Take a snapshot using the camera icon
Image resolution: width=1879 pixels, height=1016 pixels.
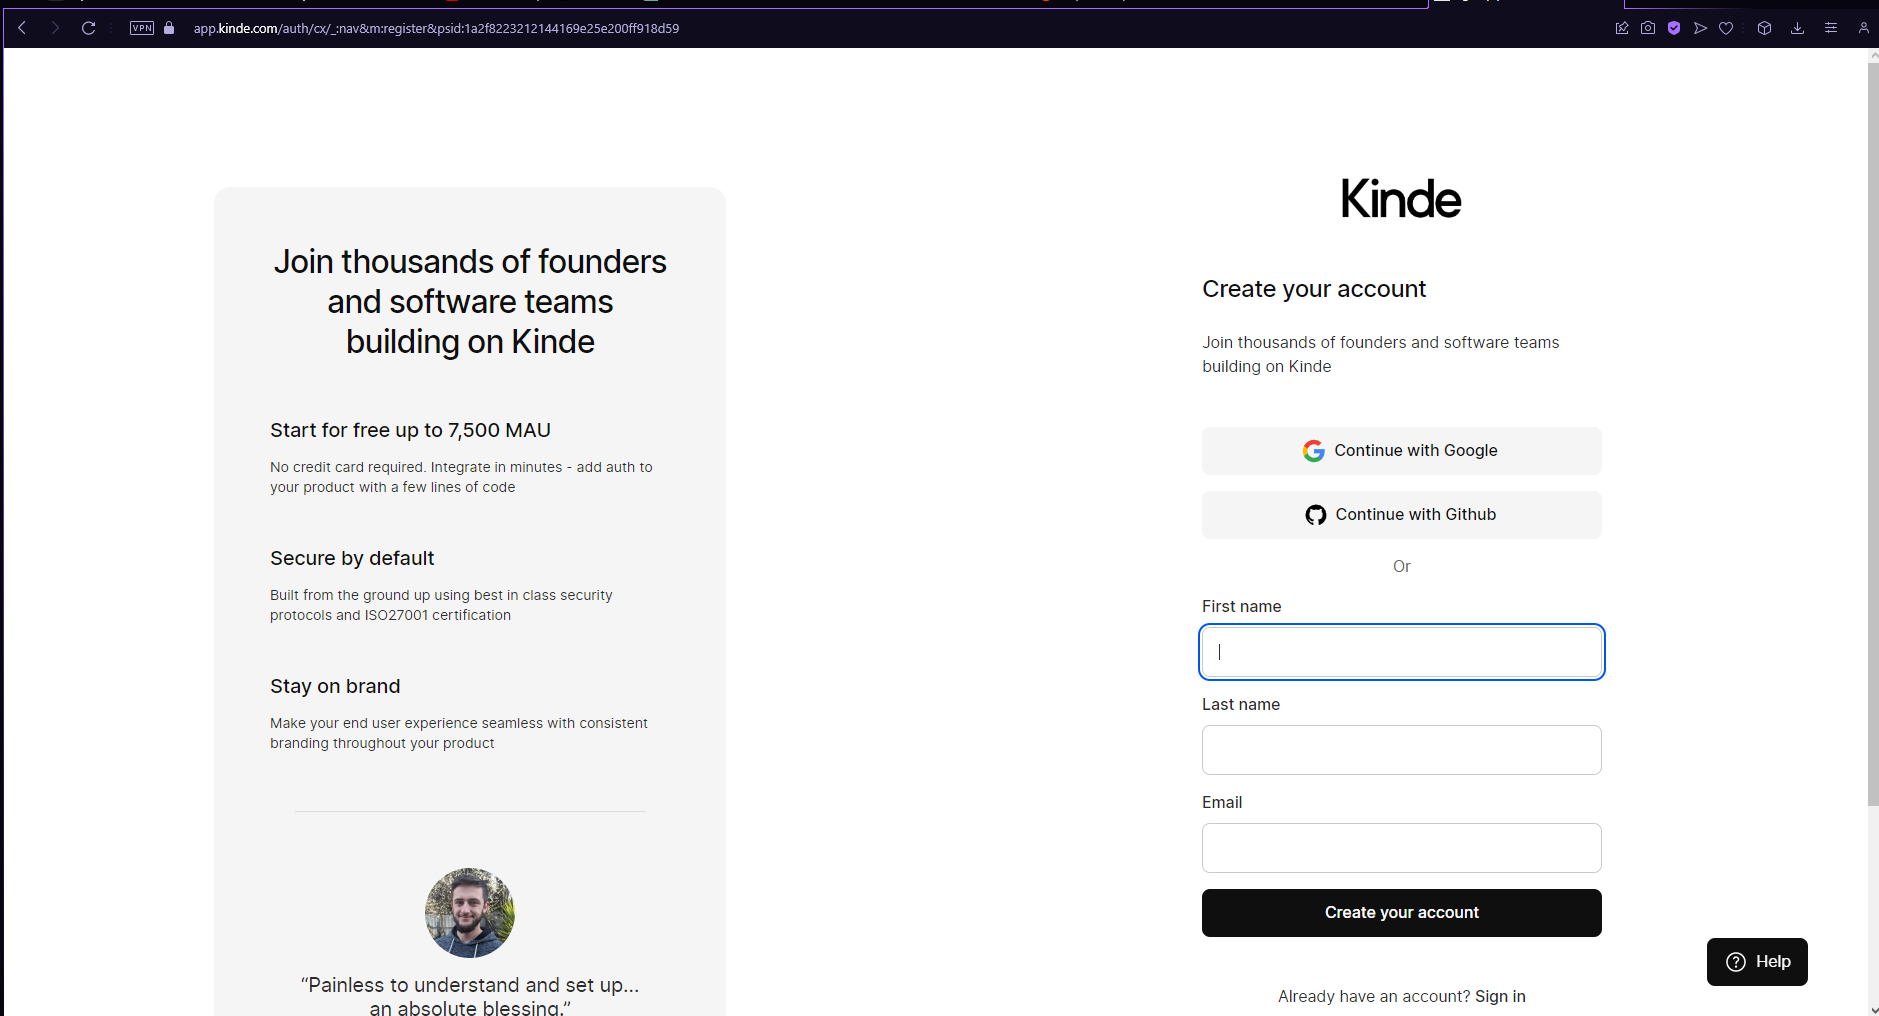tap(1648, 28)
